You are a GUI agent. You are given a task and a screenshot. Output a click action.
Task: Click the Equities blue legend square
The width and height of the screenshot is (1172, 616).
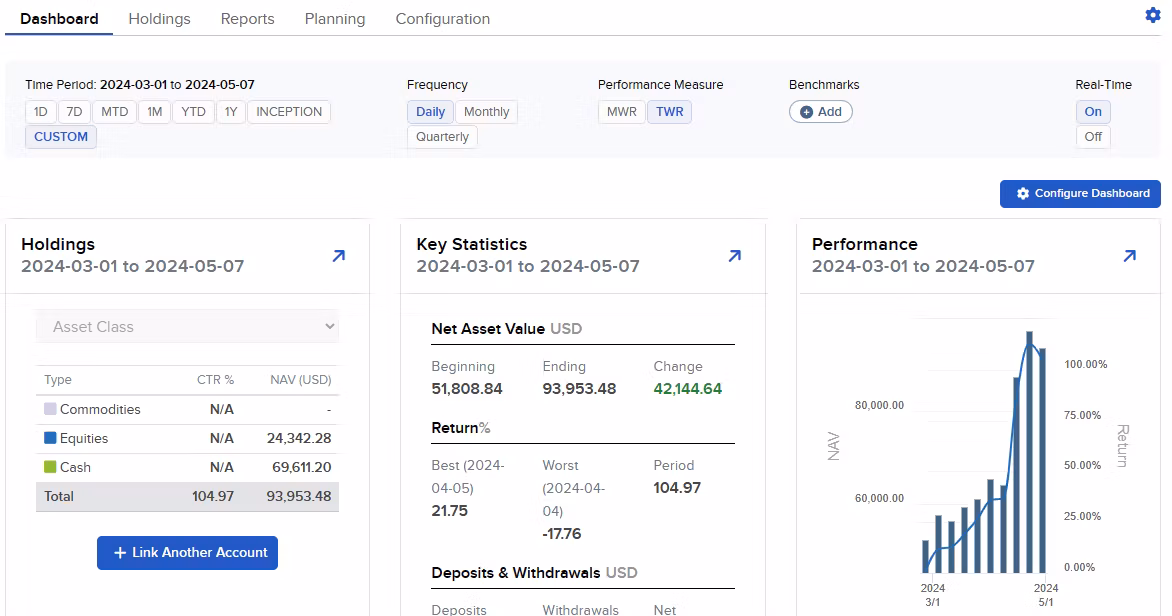pos(50,438)
